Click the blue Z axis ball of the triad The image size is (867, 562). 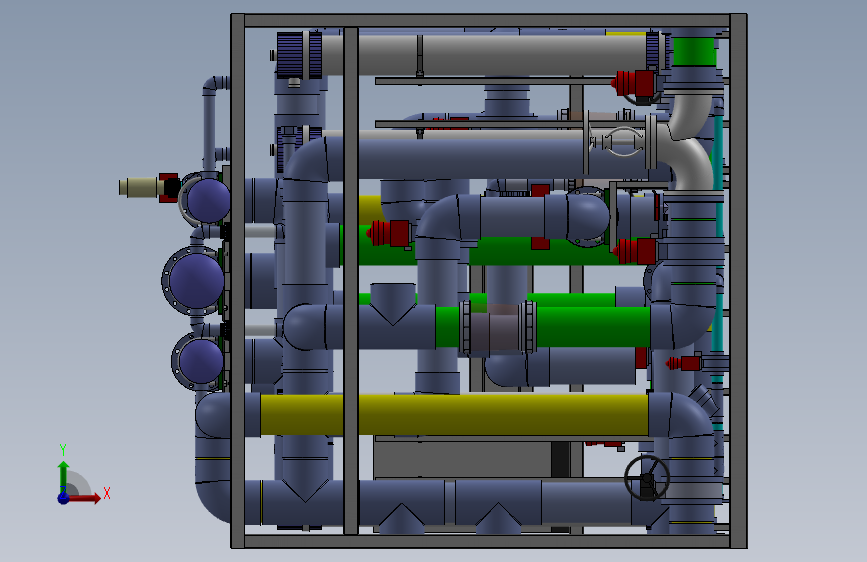click(x=64, y=498)
